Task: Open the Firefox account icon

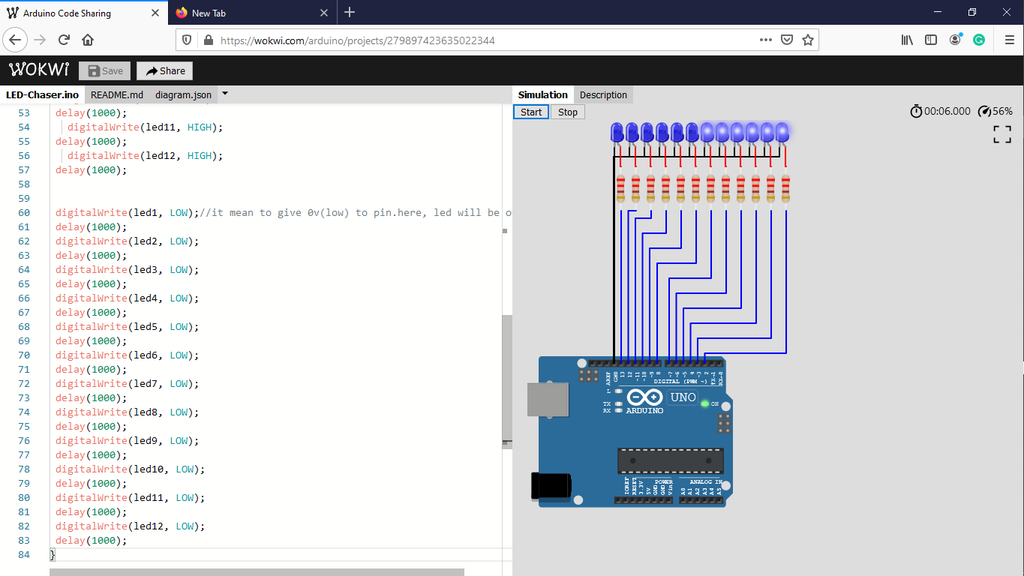Action: [x=955, y=40]
